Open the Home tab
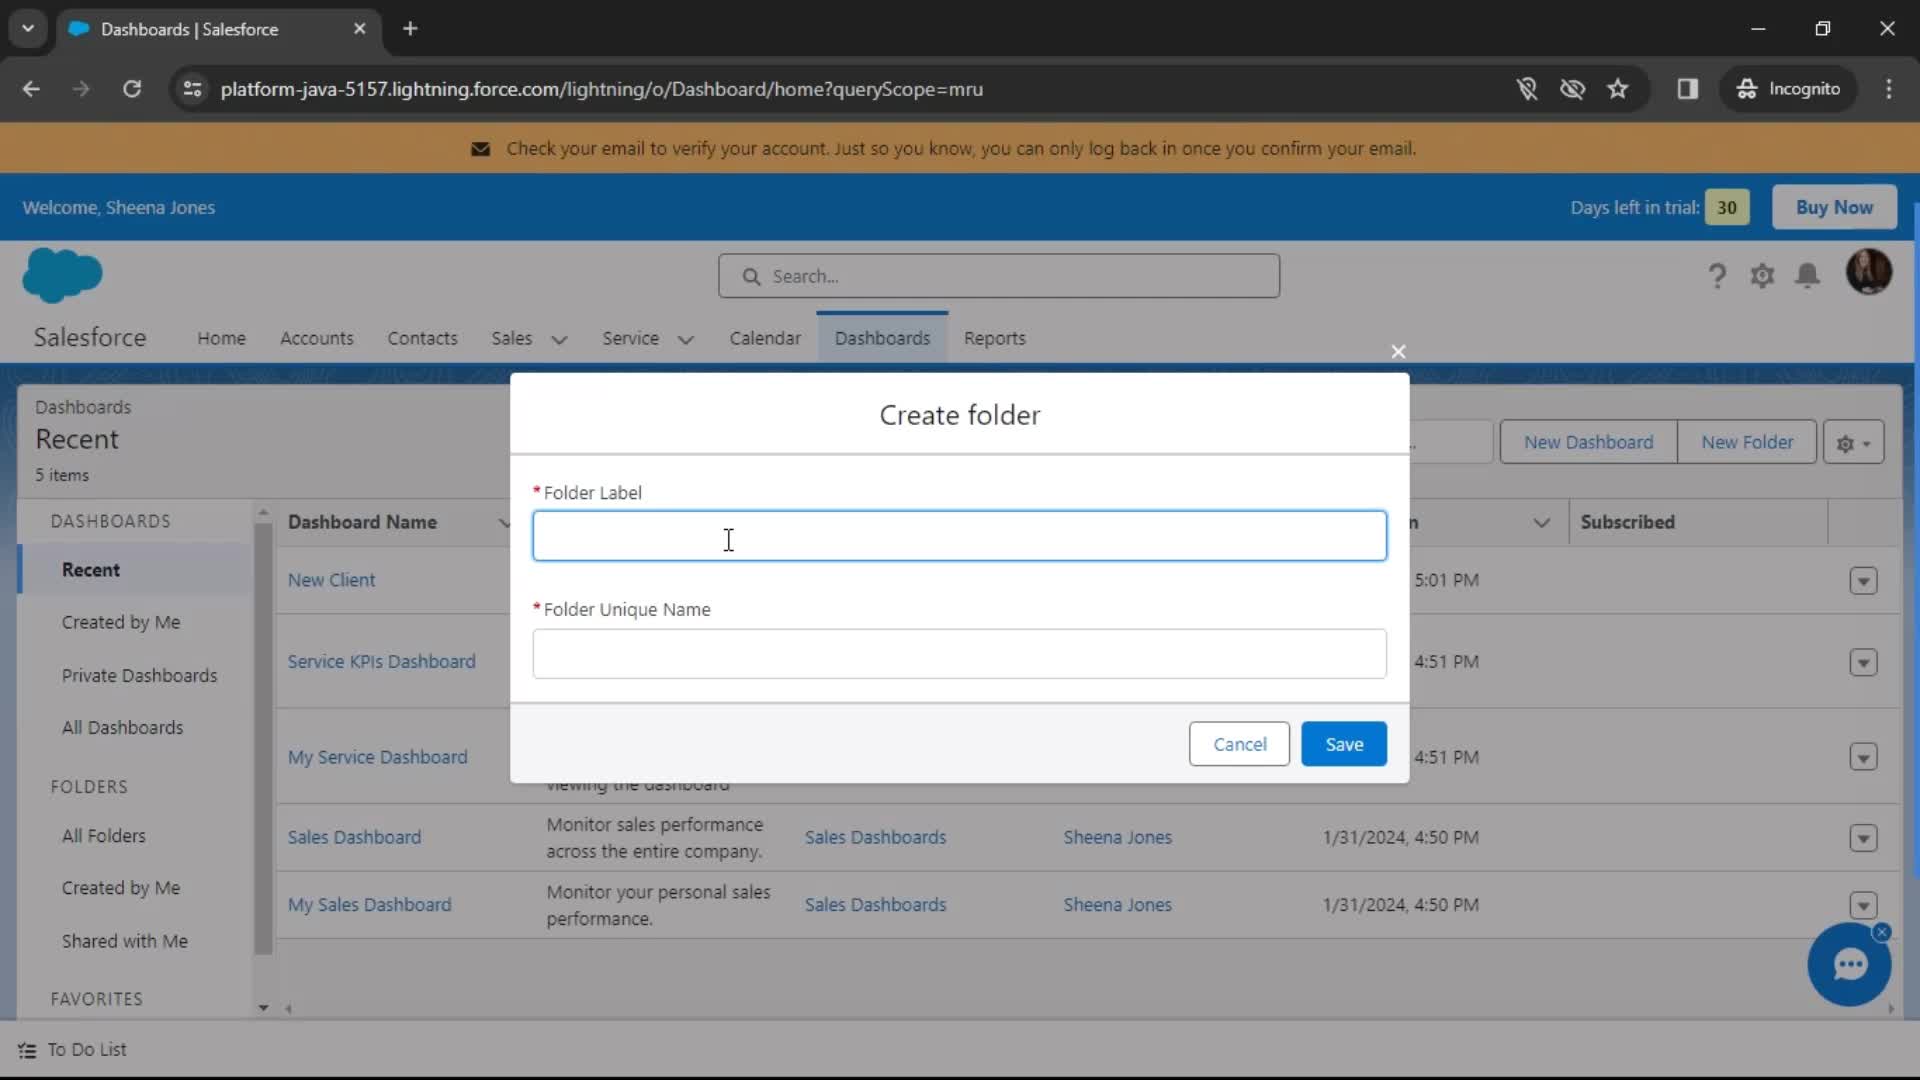Screen dimensions: 1920x1080 click(x=221, y=338)
